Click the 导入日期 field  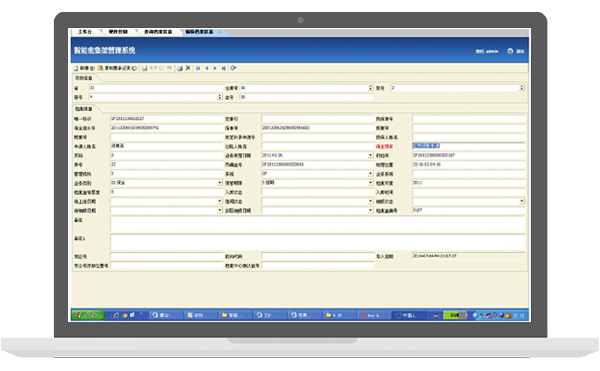468,256
